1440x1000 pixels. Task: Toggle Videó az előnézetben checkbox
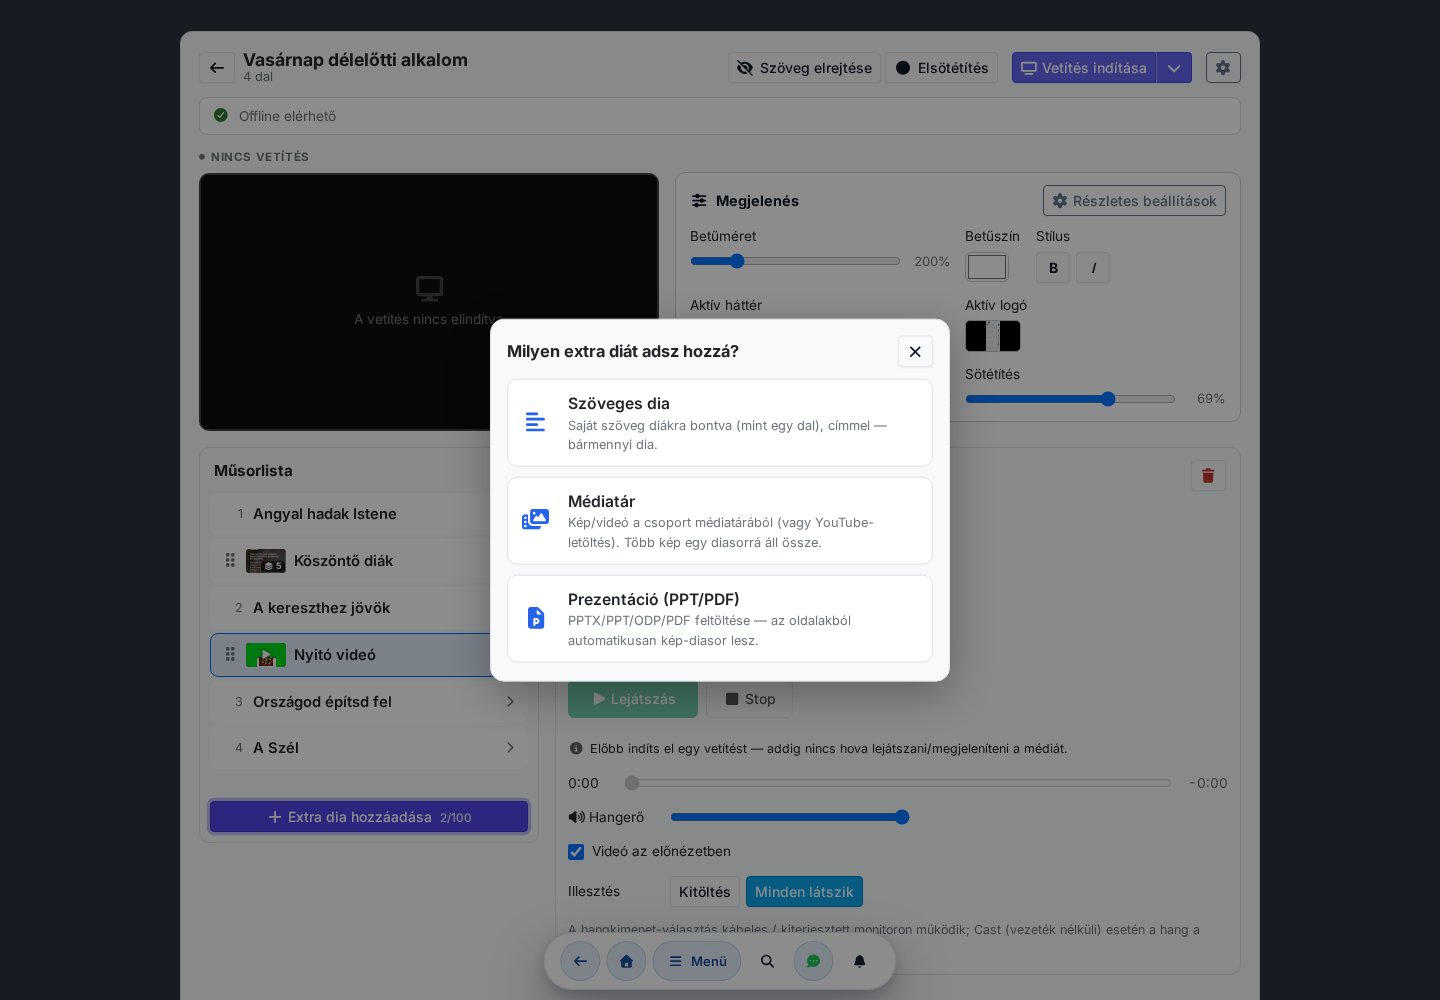[x=576, y=852]
